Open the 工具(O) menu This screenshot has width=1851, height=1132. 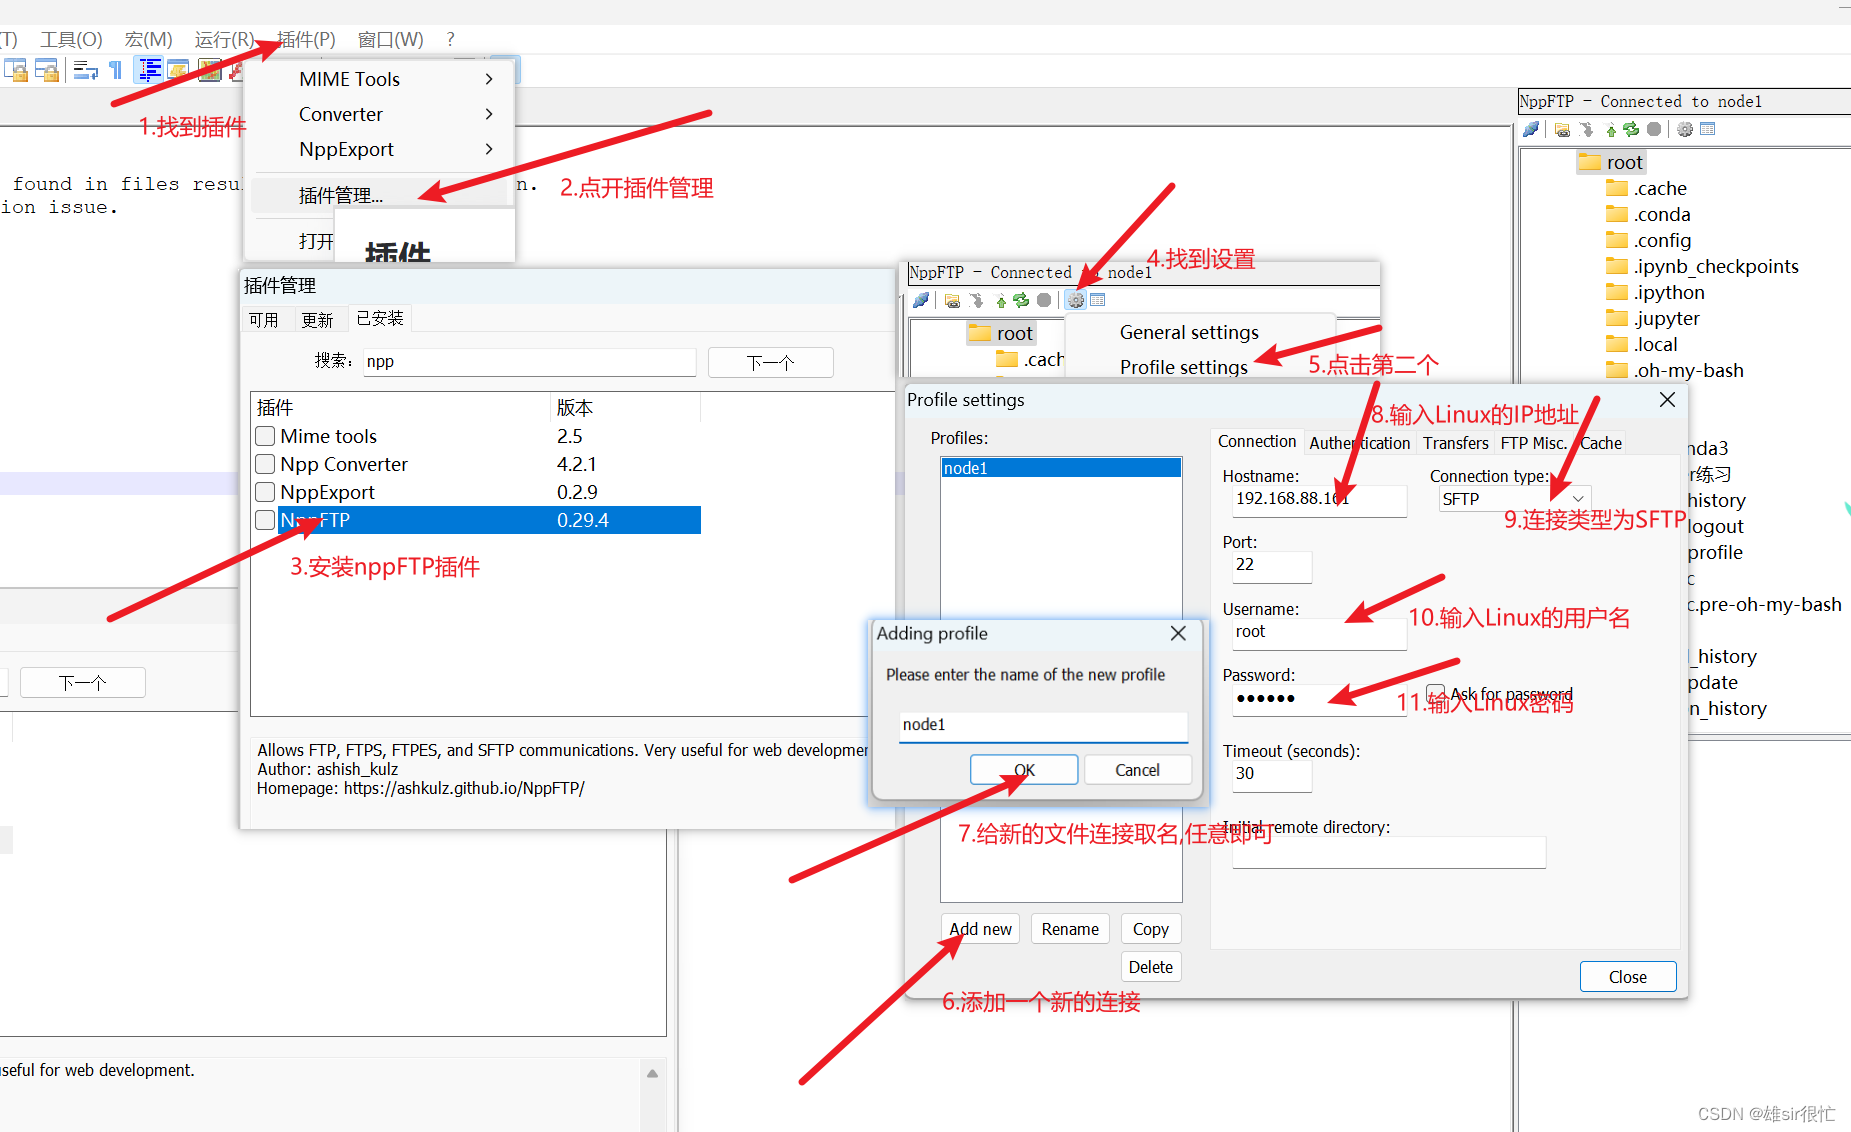click(71, 39)
